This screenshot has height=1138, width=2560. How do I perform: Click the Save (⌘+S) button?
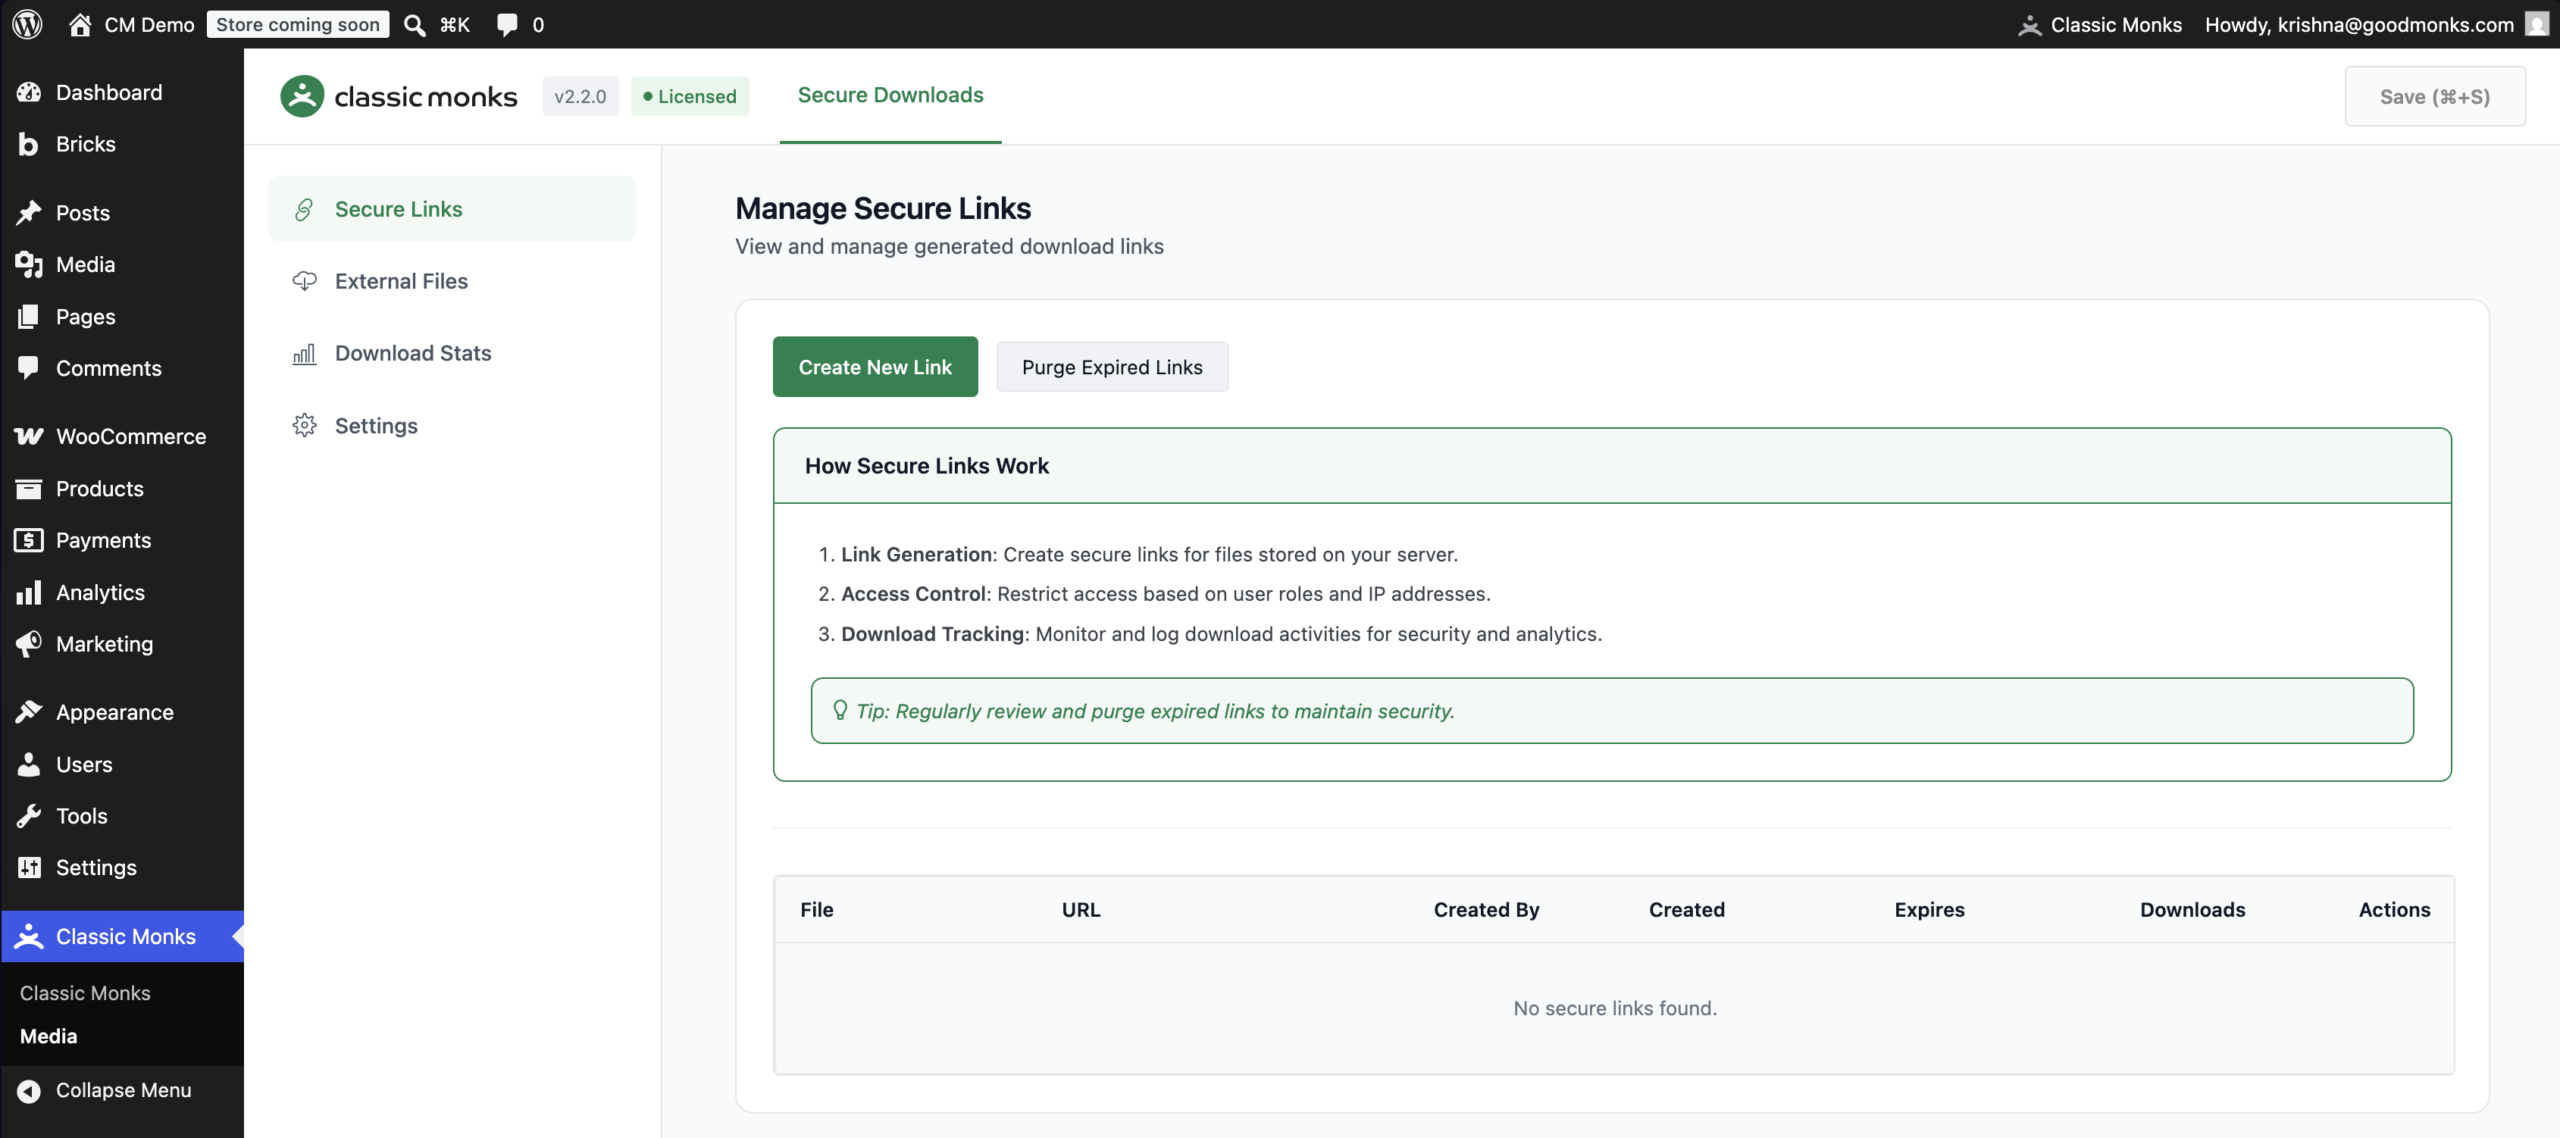click(x=2435, y=96)
